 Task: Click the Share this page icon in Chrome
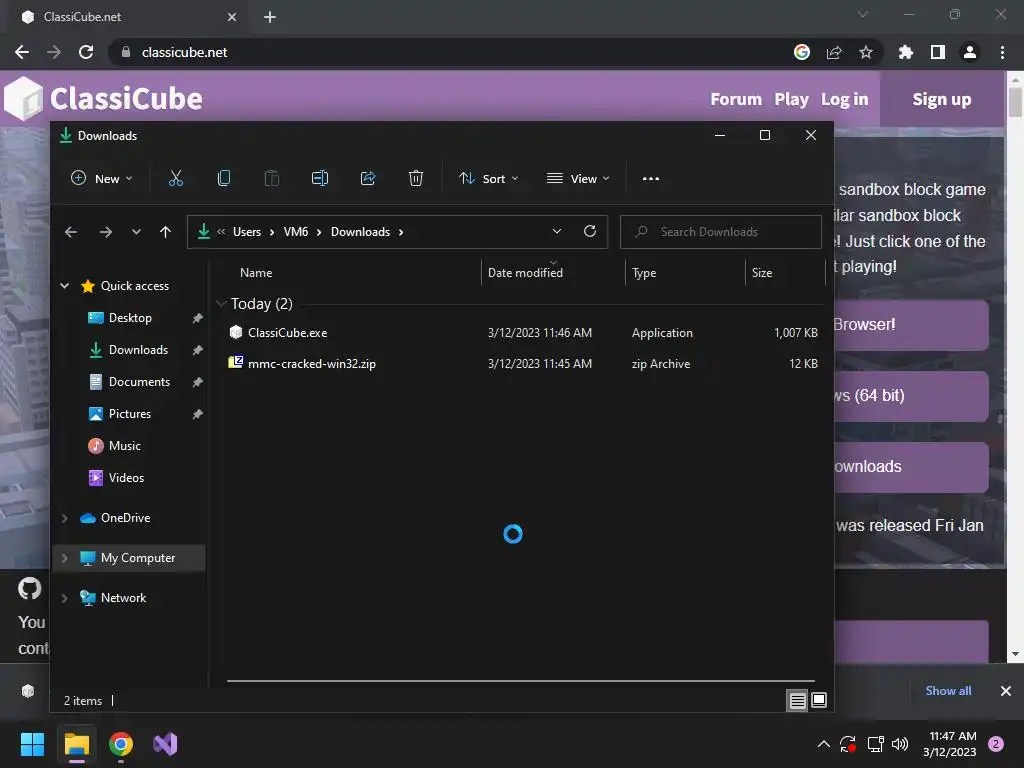(834, 52)
